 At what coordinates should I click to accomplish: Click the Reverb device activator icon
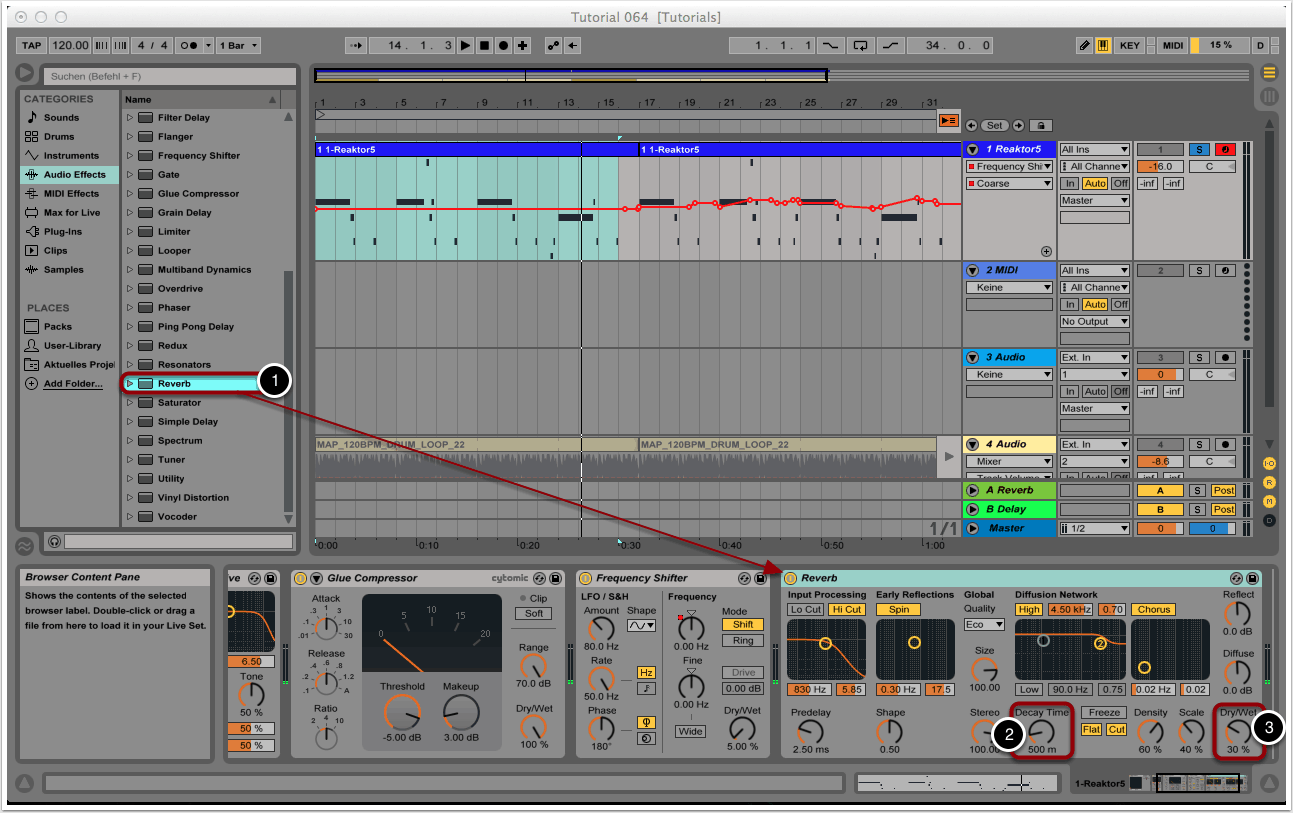click(790, 578)
